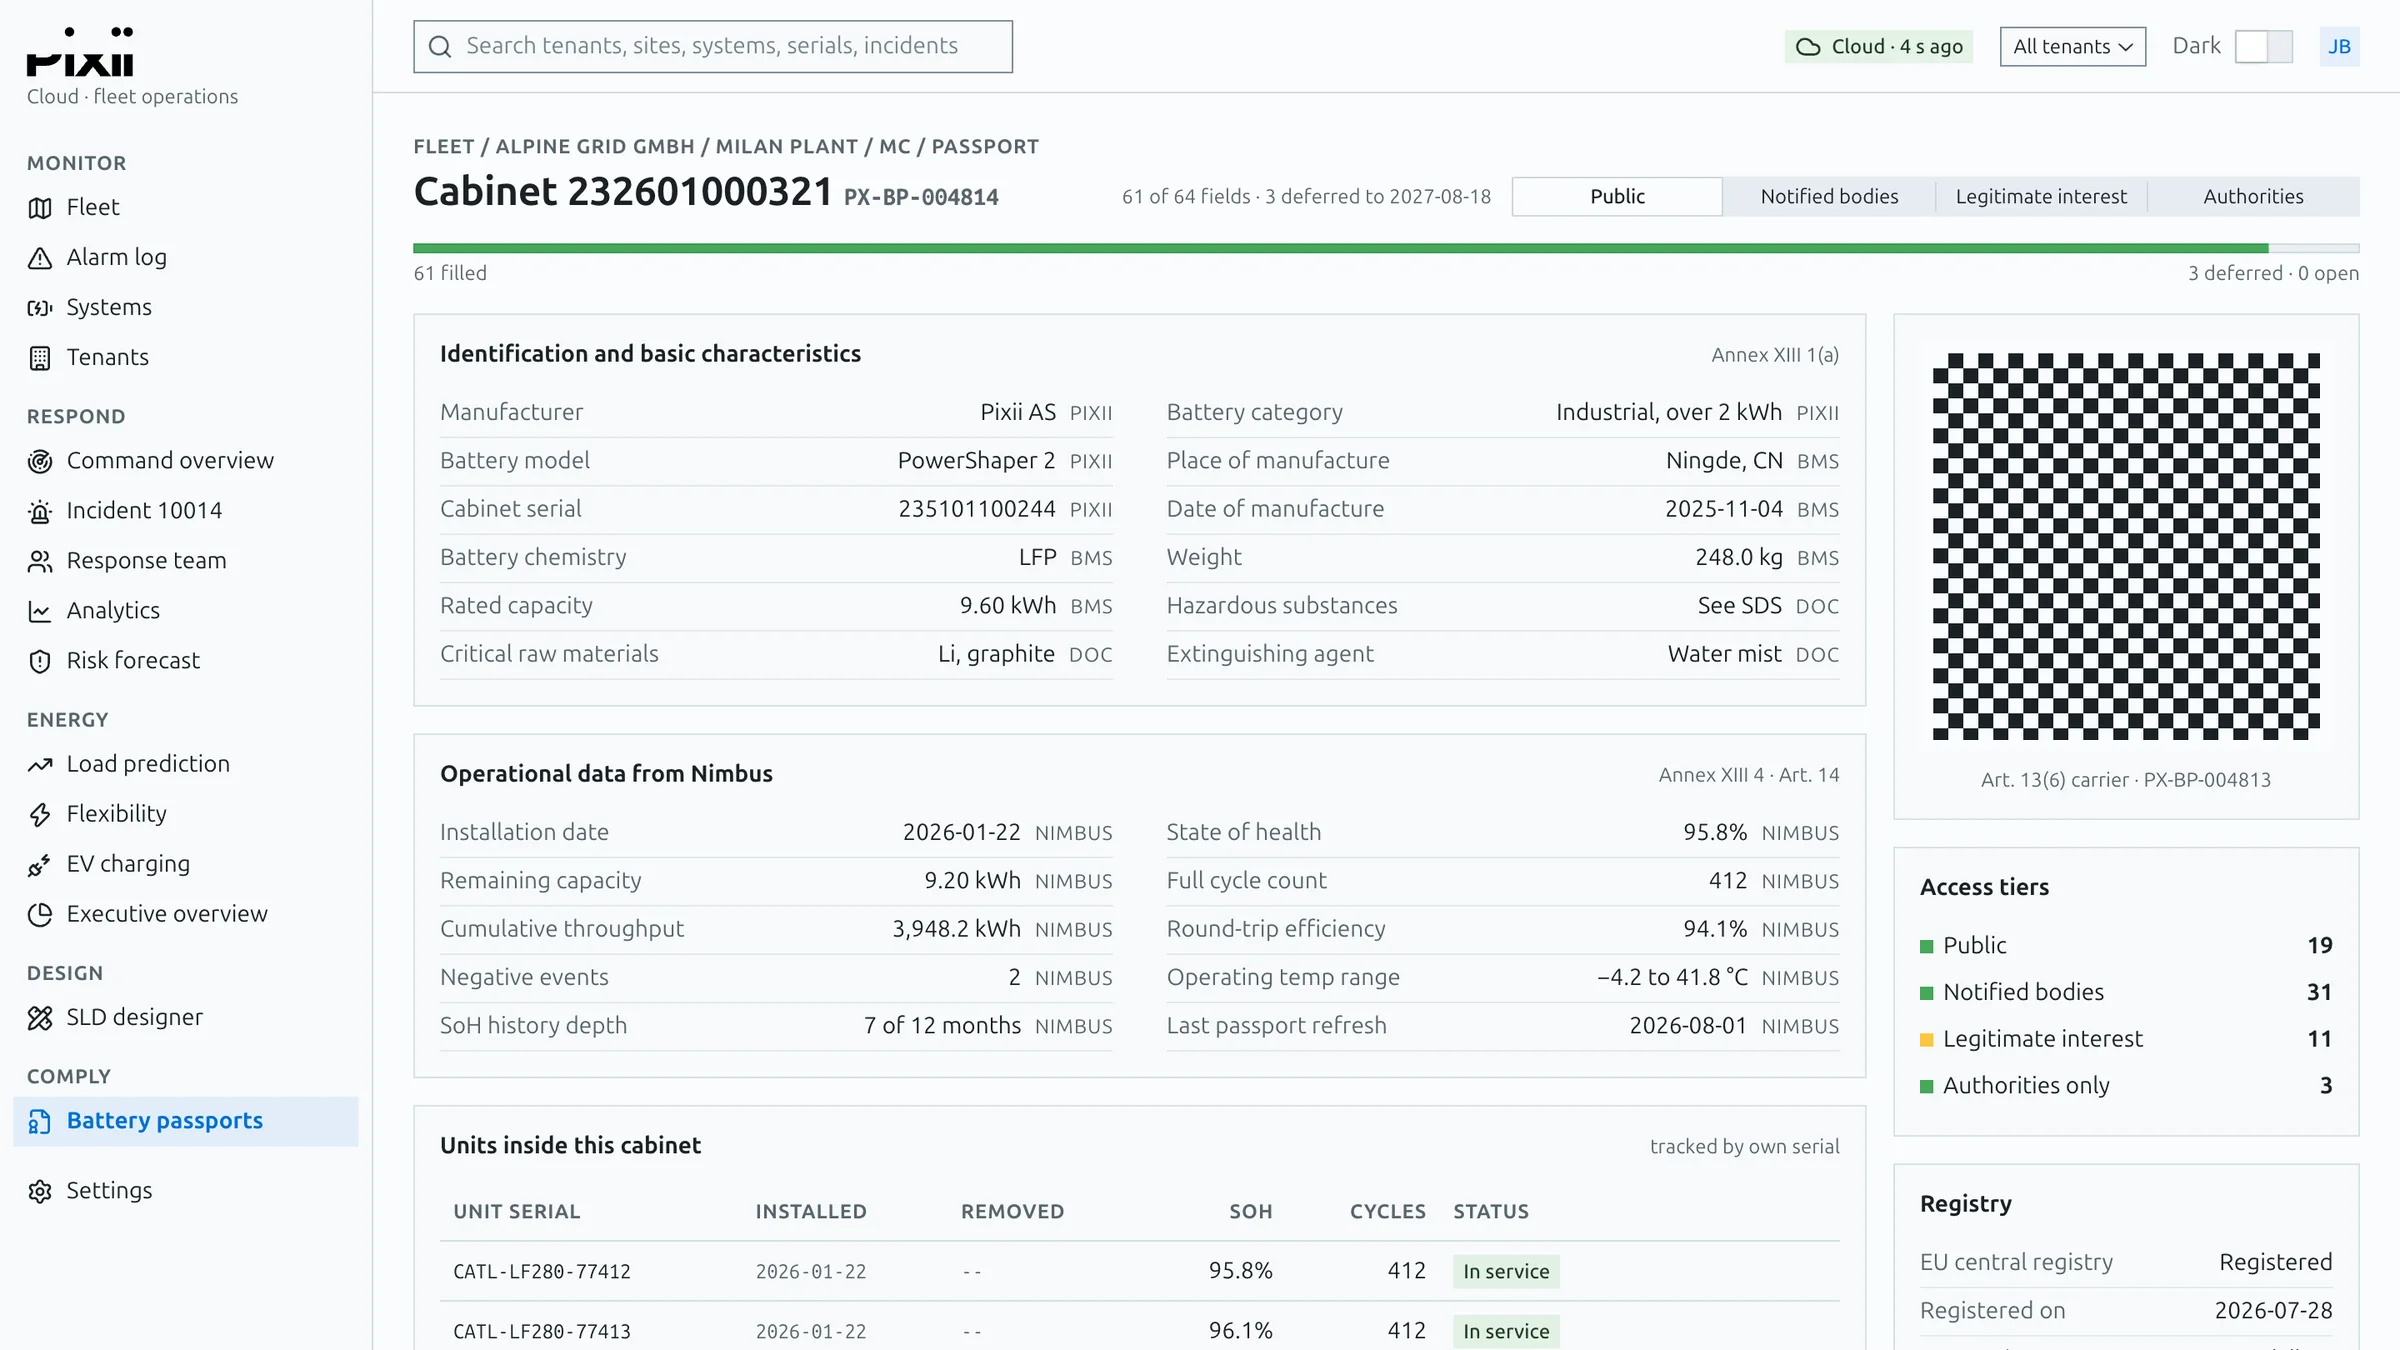Switch to the Public tab
The width and height of the screenshot is (2400, 1350).
[1617, 196]
